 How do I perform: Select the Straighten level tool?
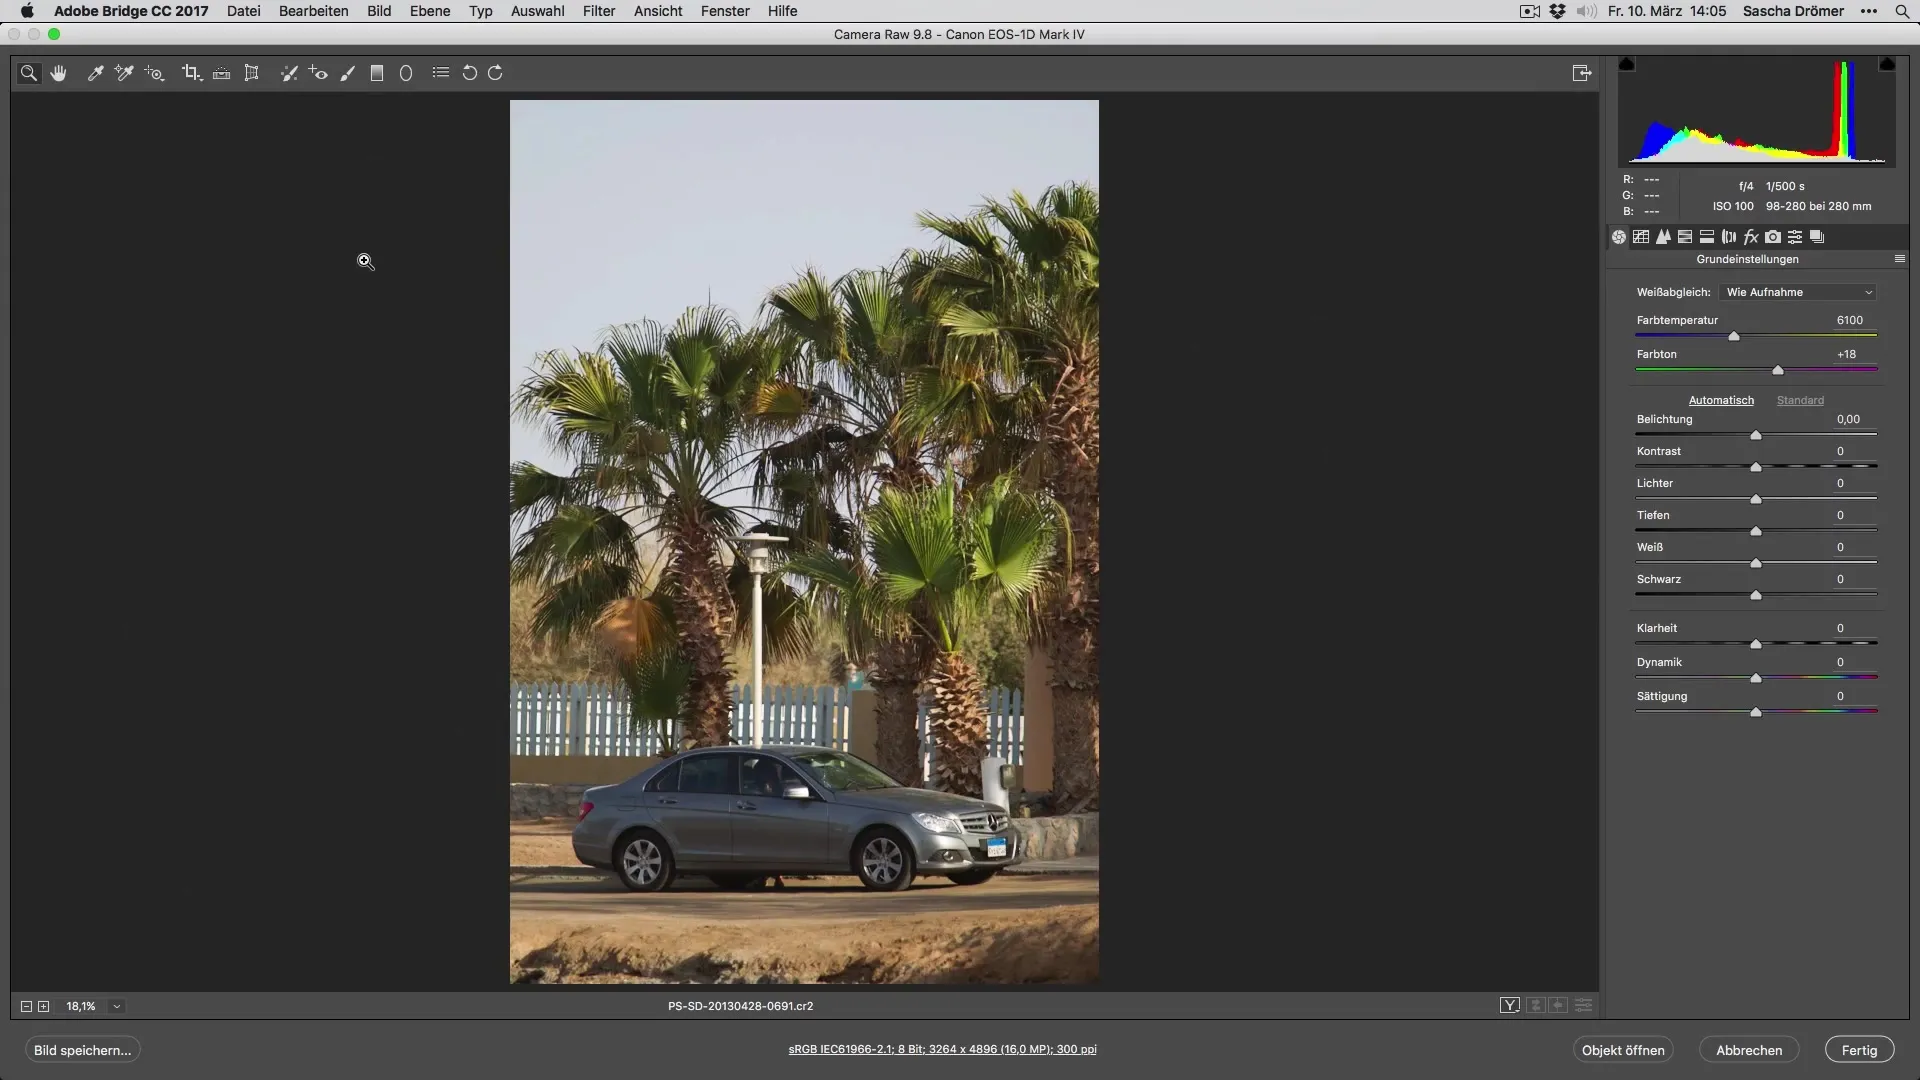[222, 73]
